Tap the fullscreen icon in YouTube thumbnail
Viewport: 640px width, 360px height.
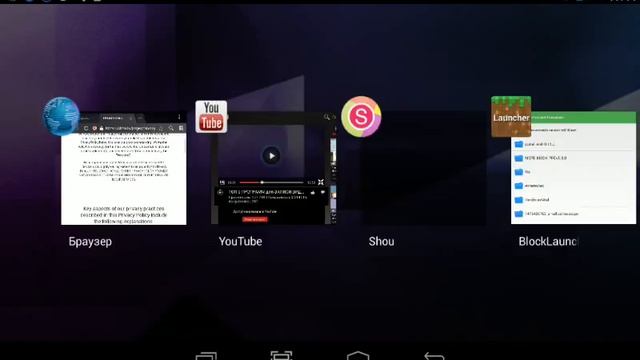(321, 182)
